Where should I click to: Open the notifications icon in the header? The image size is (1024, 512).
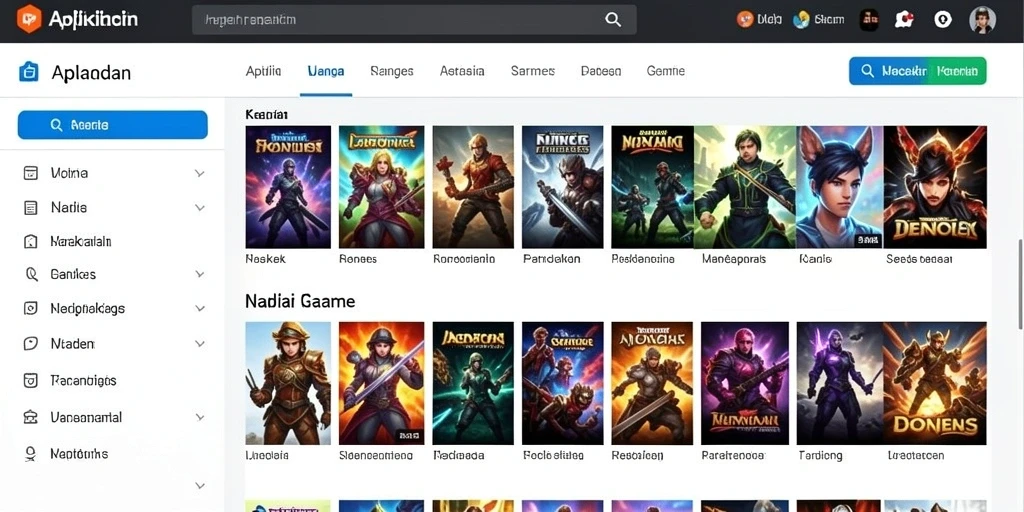click(904, 20)
